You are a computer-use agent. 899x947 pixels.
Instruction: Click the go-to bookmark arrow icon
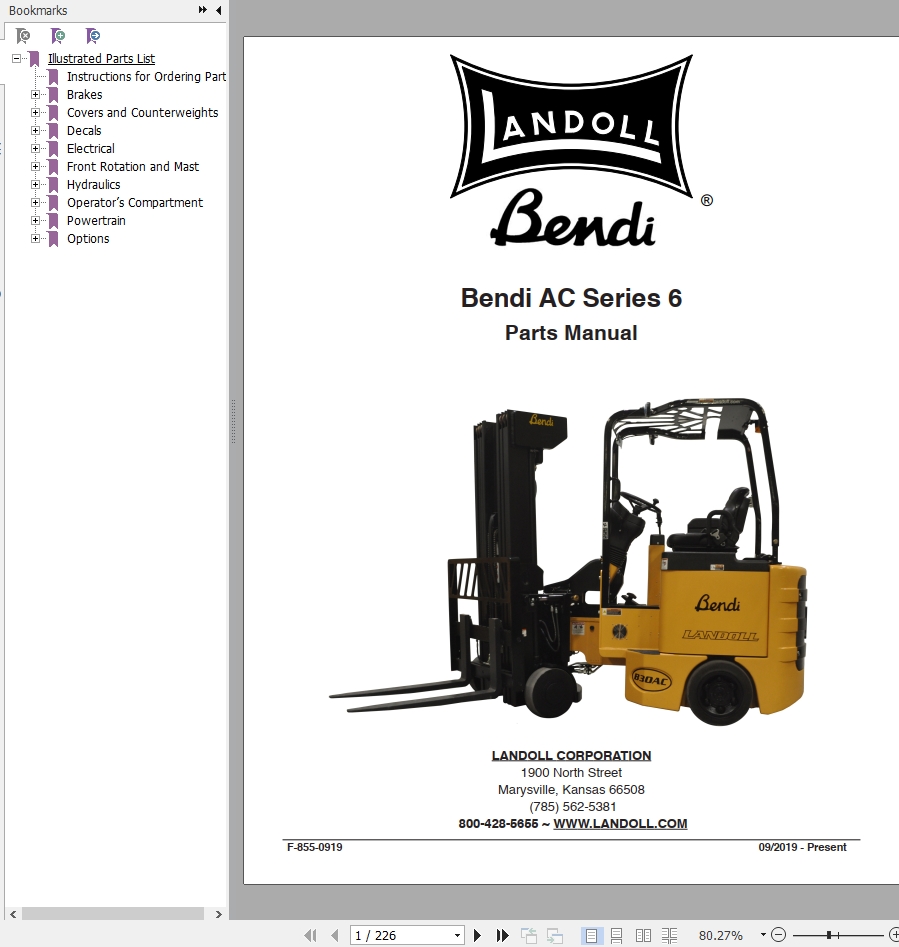click(x=93, y=36)
